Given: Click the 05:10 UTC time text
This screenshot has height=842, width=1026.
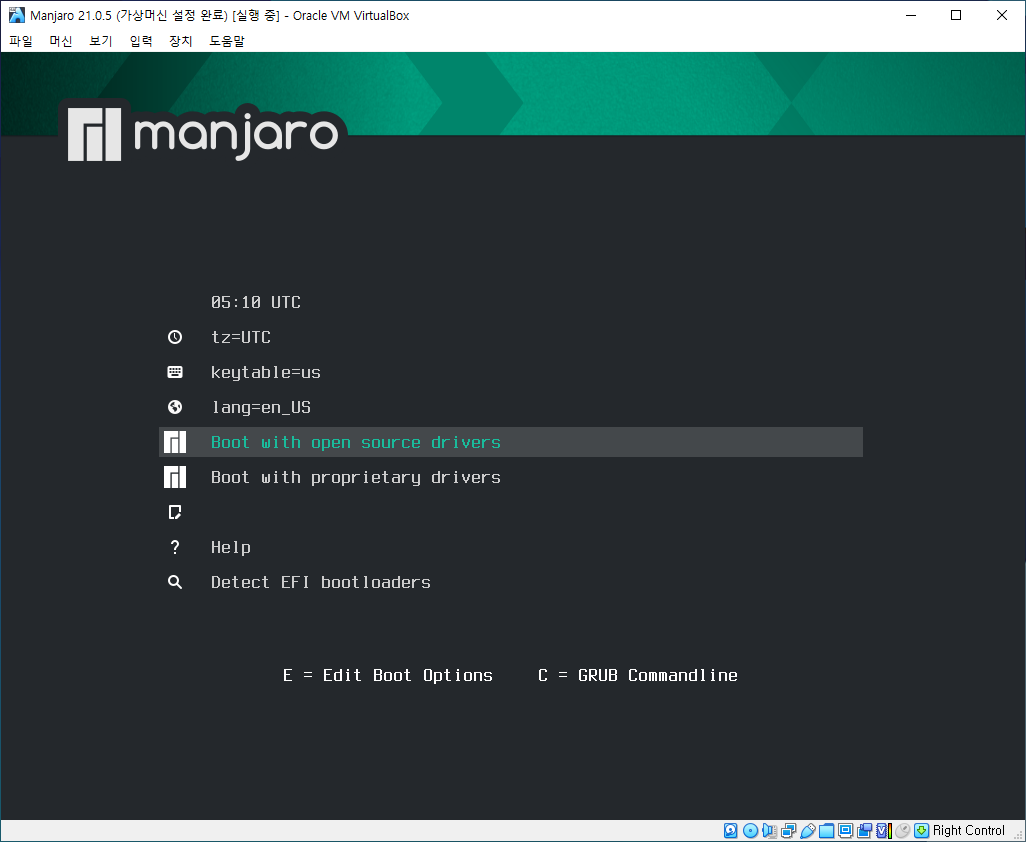Looking at the screenshot, I should point(256,302).
